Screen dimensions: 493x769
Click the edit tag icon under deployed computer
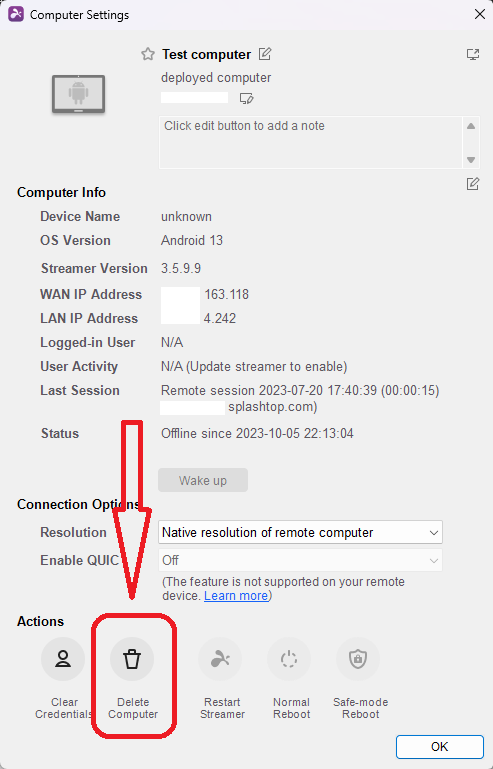click(246, 99)
